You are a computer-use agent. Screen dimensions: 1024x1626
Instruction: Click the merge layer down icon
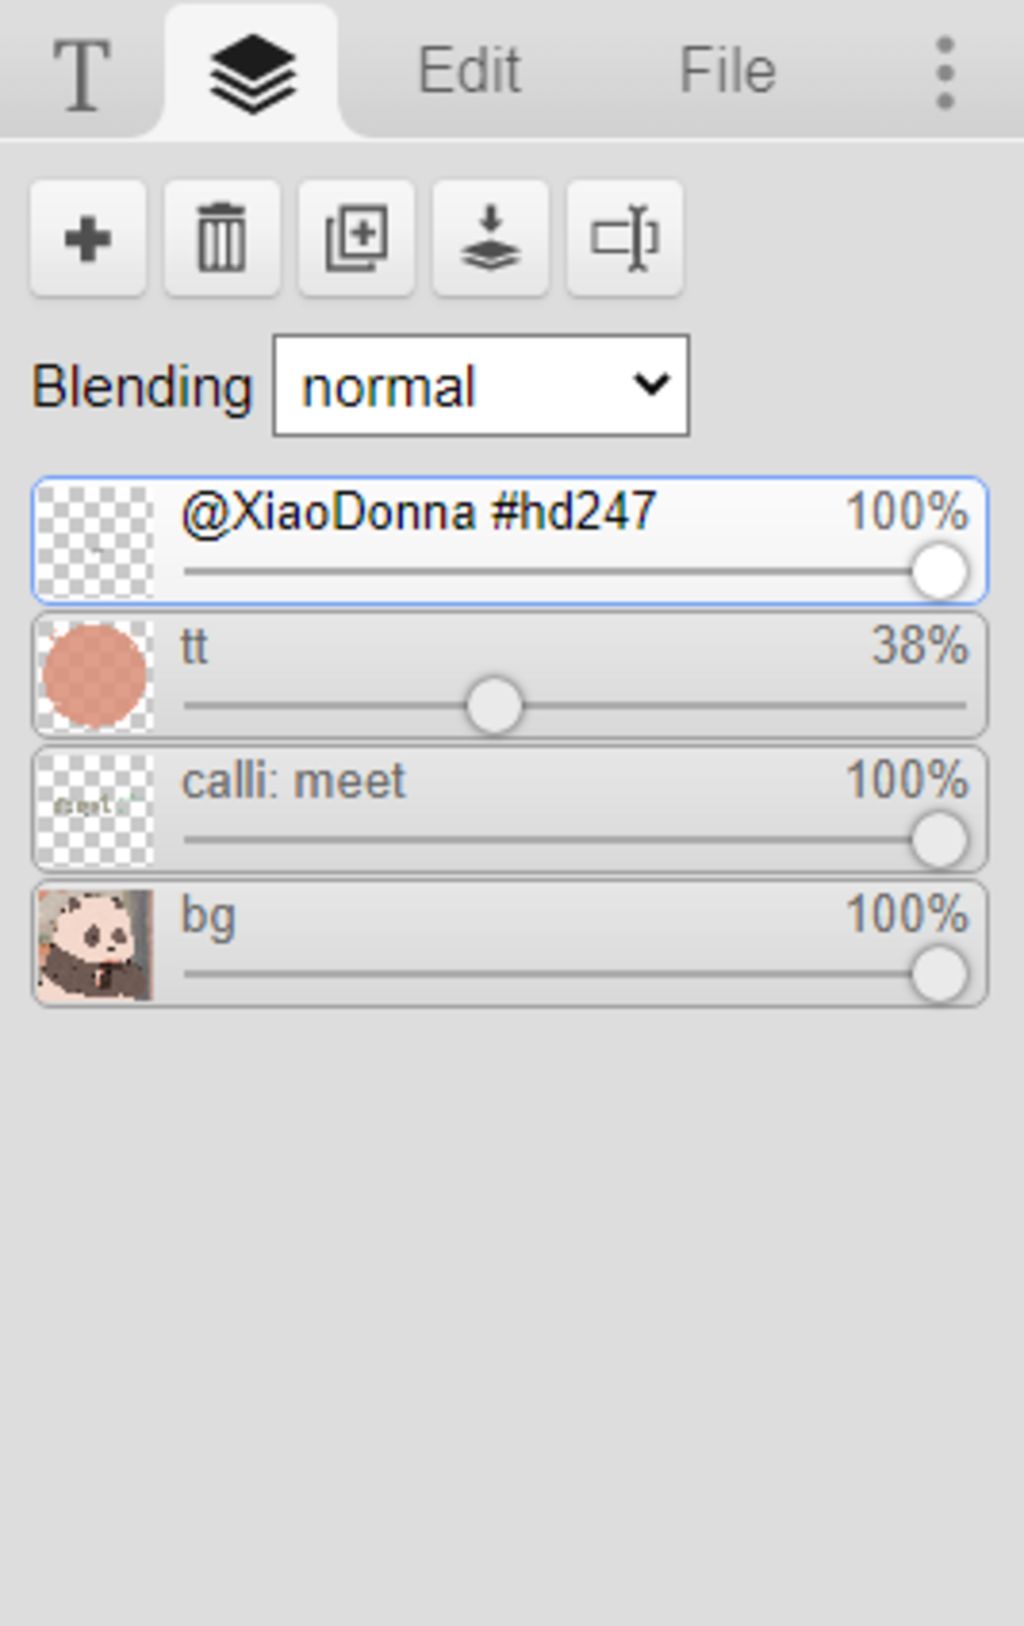490,239
